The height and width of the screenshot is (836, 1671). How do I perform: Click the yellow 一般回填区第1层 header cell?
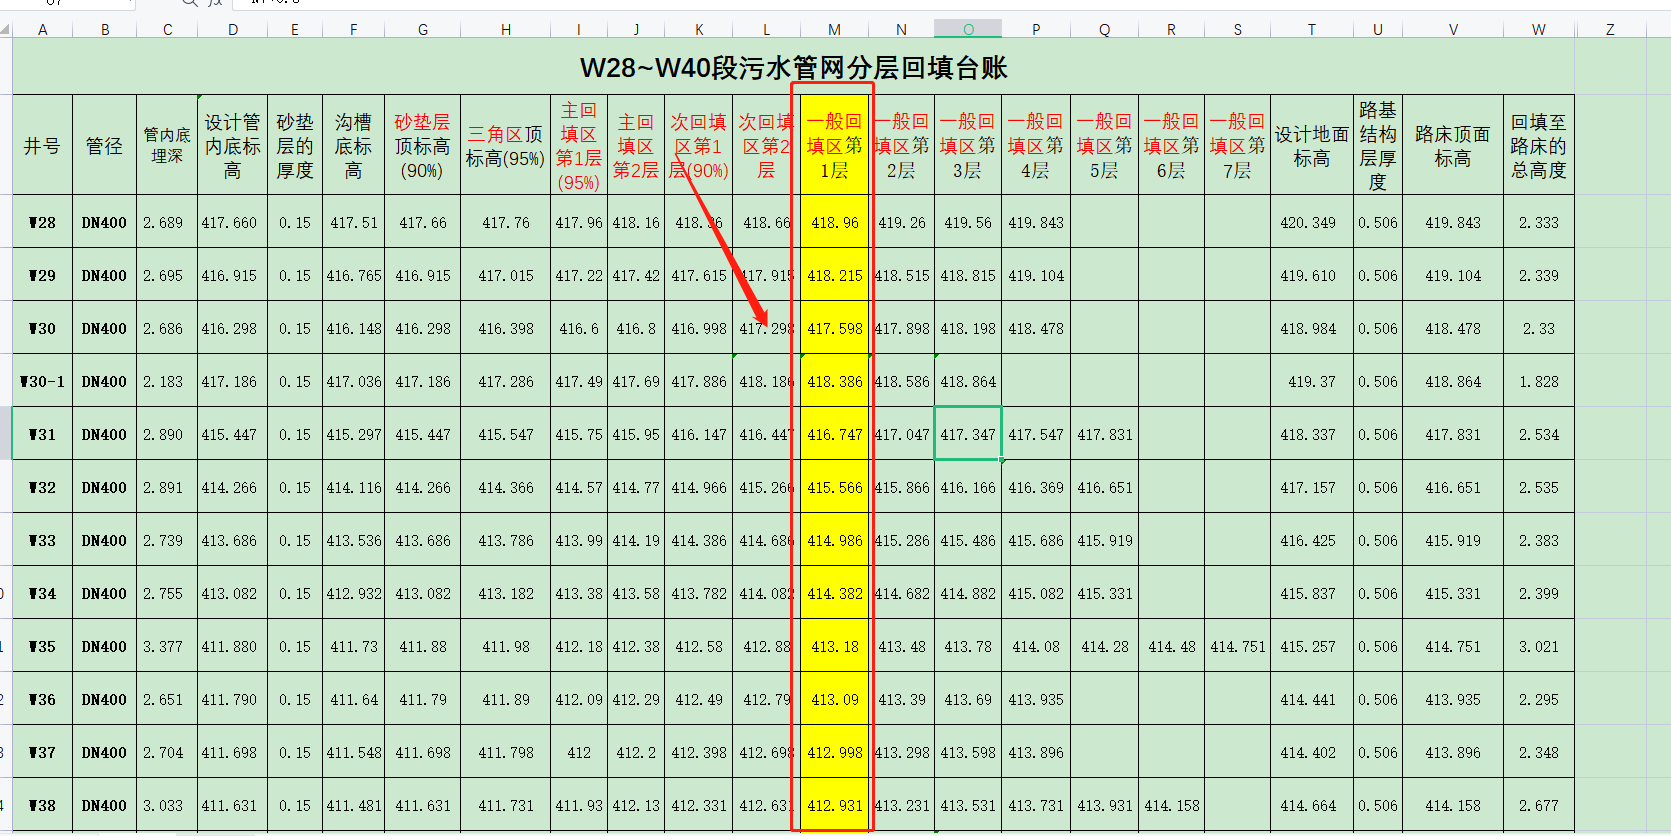pos(834,145)
